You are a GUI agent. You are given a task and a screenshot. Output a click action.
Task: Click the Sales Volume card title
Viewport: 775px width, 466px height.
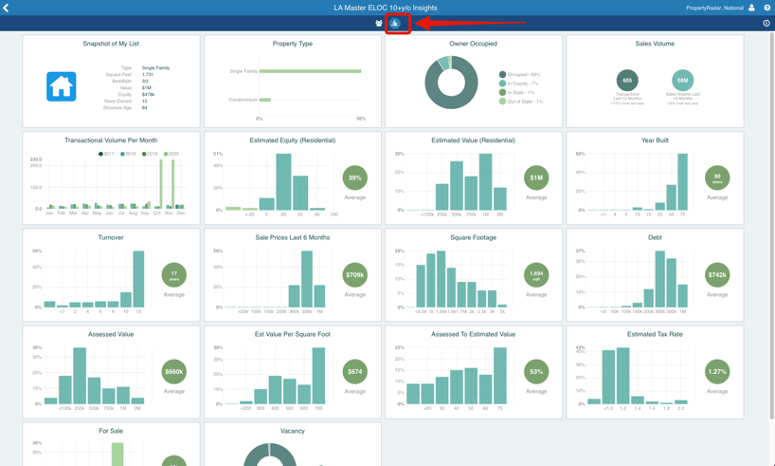(x=655, y=43)
